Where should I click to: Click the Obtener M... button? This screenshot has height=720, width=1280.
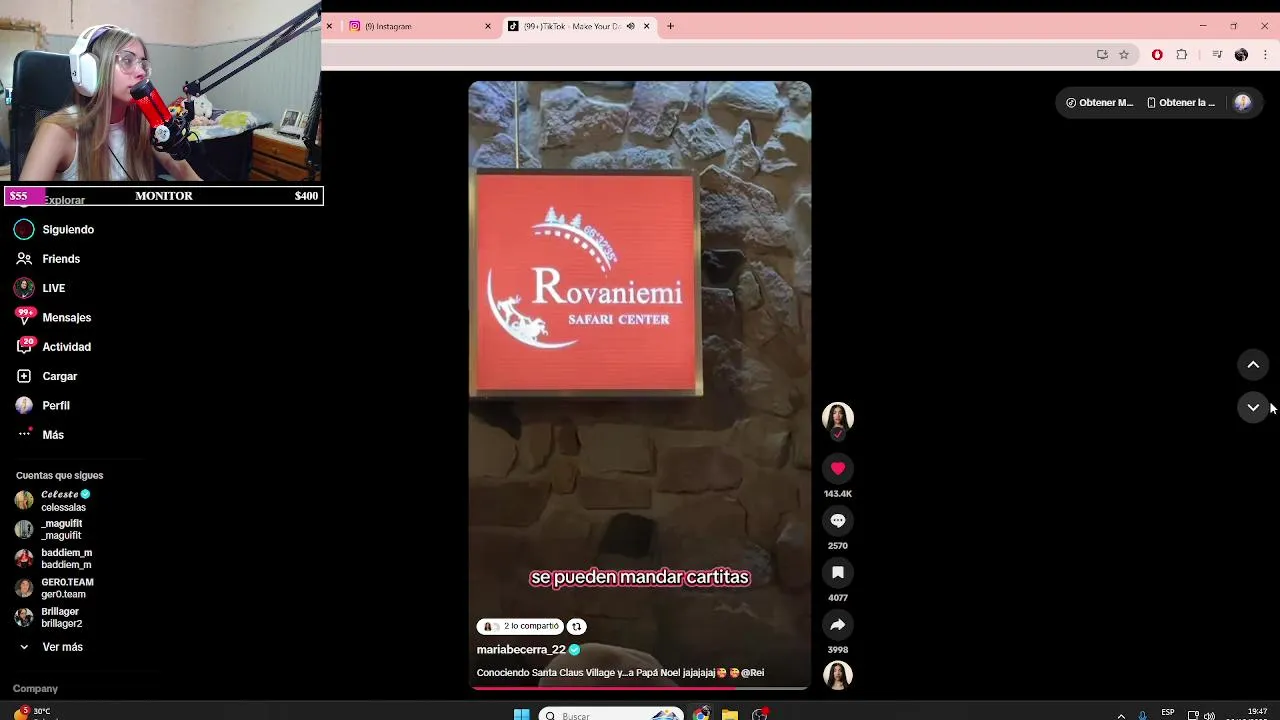[1099, 102]
